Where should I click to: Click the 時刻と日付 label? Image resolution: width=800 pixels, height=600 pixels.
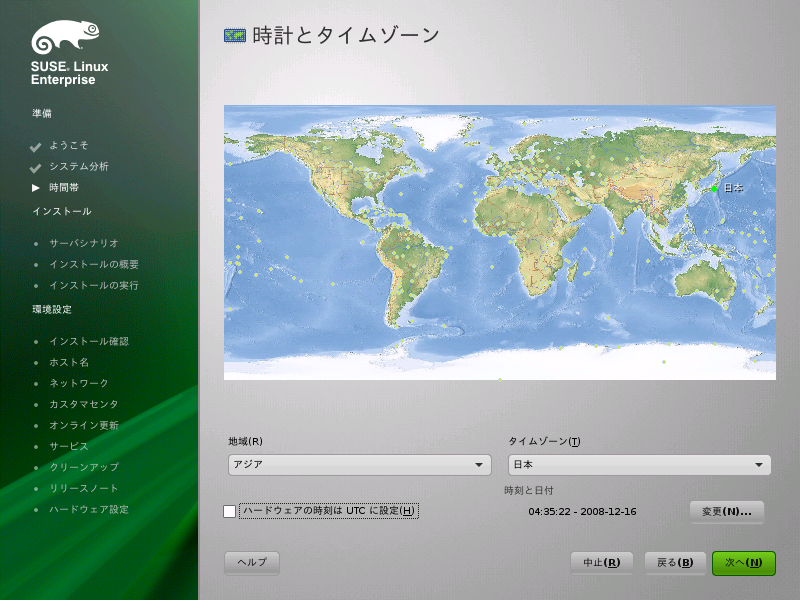529,490
